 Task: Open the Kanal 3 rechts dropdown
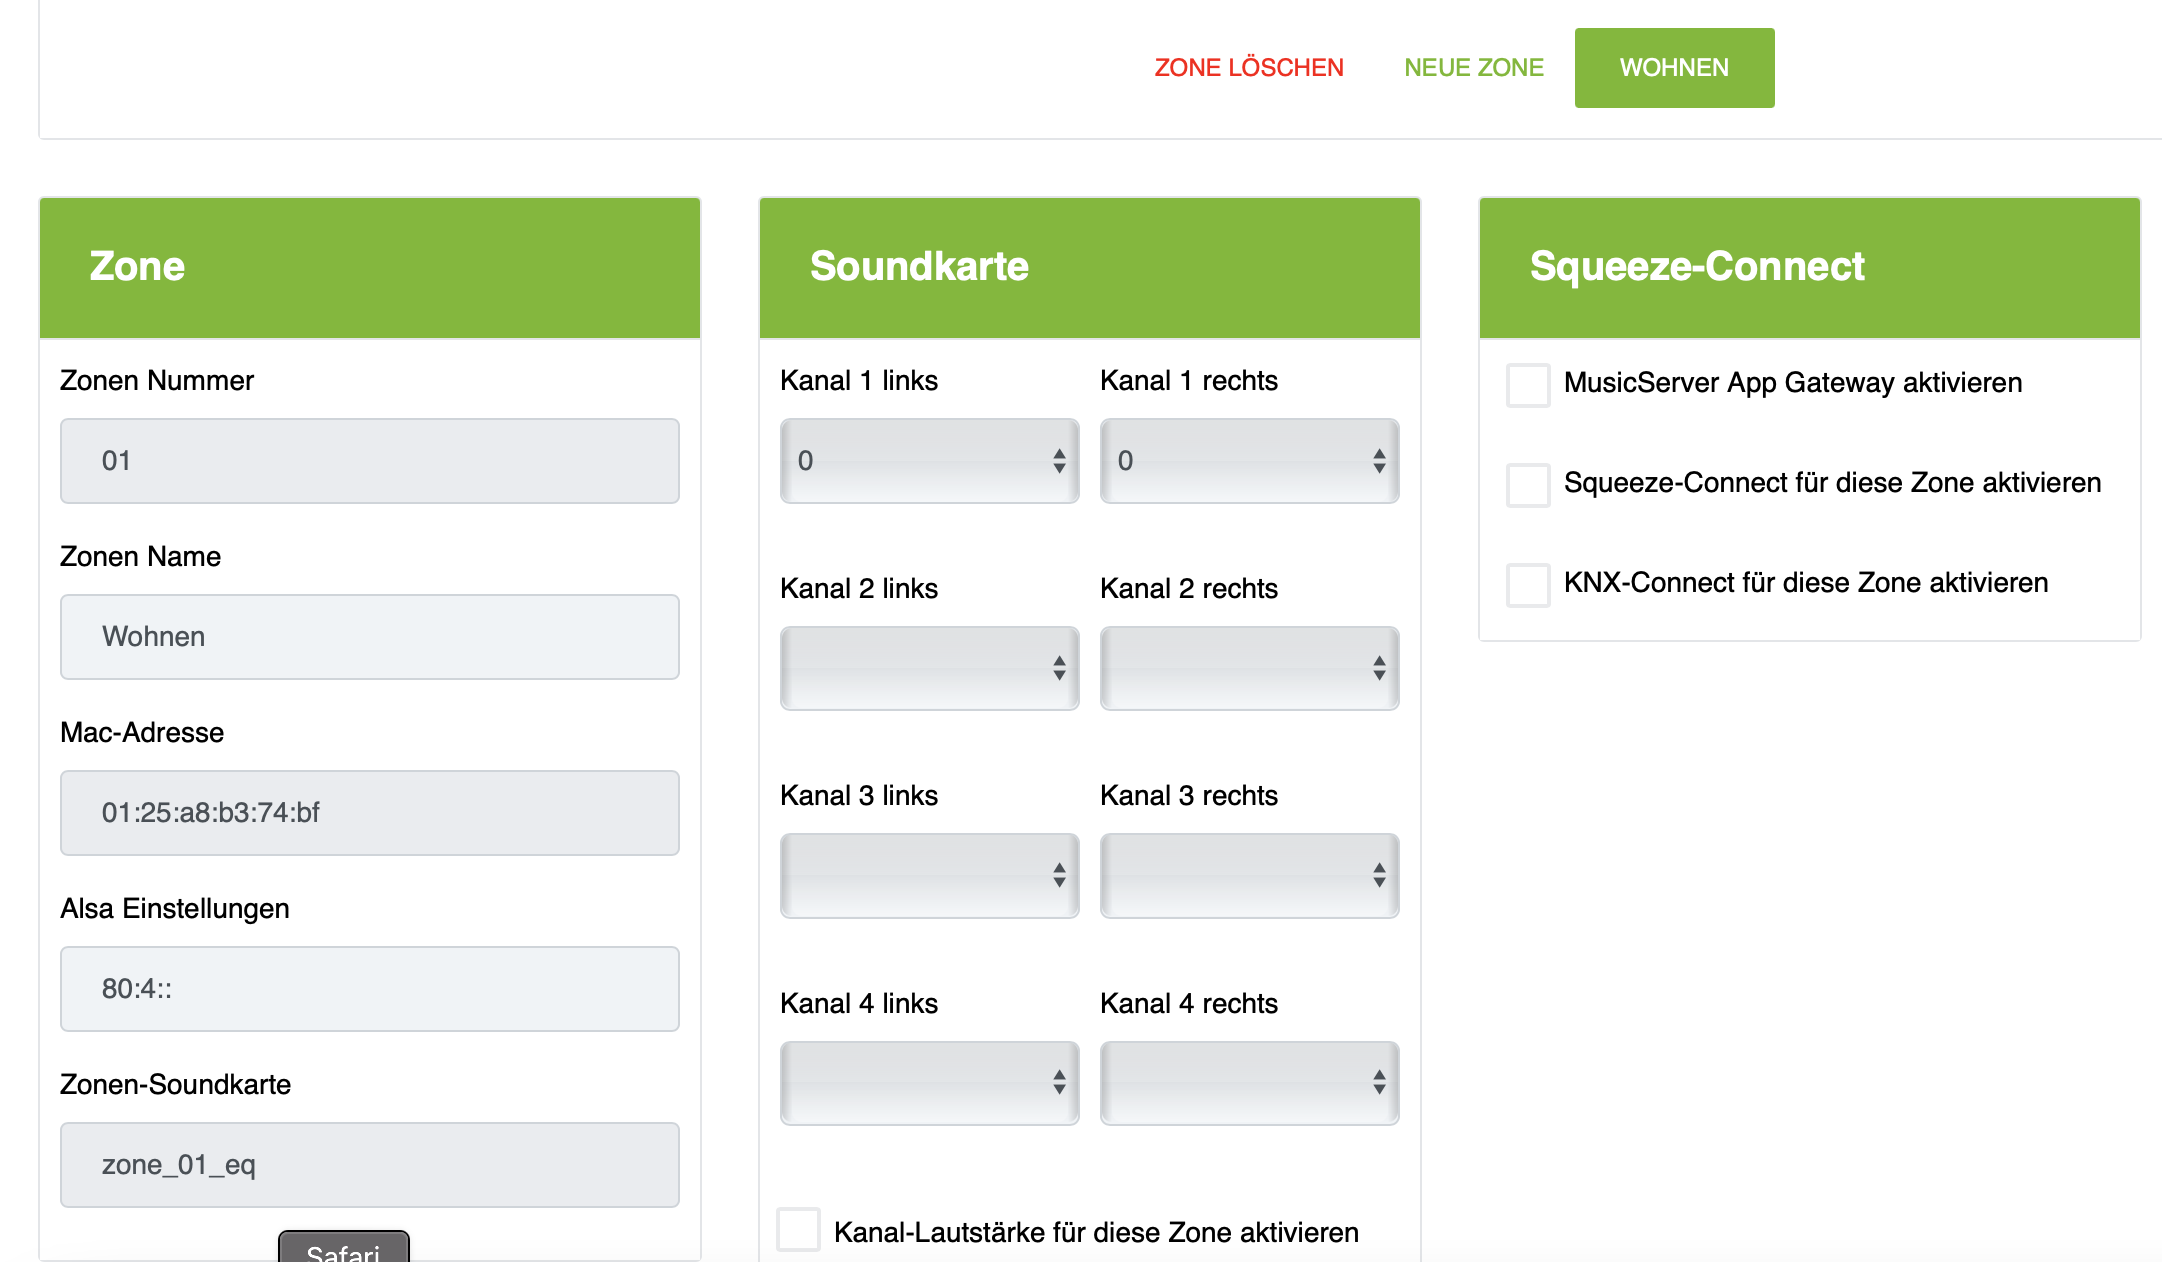tap(1249, 876)
